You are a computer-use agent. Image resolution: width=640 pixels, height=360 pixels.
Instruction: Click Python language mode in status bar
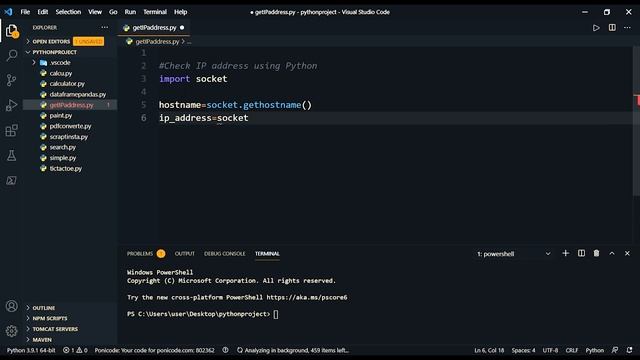click(595, 350)
